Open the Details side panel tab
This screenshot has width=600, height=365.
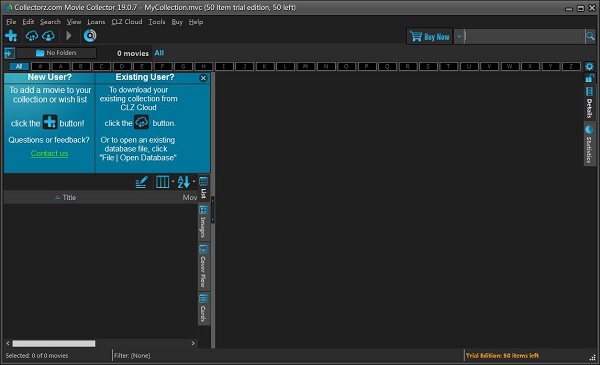click(x=589, y=103)
